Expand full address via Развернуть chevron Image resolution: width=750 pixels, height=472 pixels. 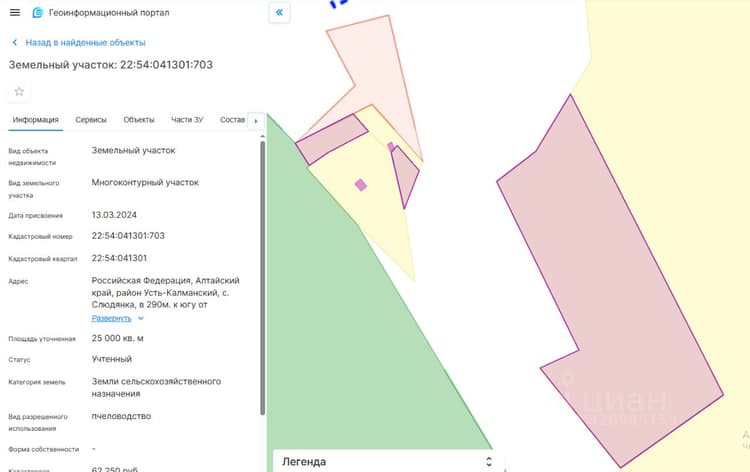point(141,318)
